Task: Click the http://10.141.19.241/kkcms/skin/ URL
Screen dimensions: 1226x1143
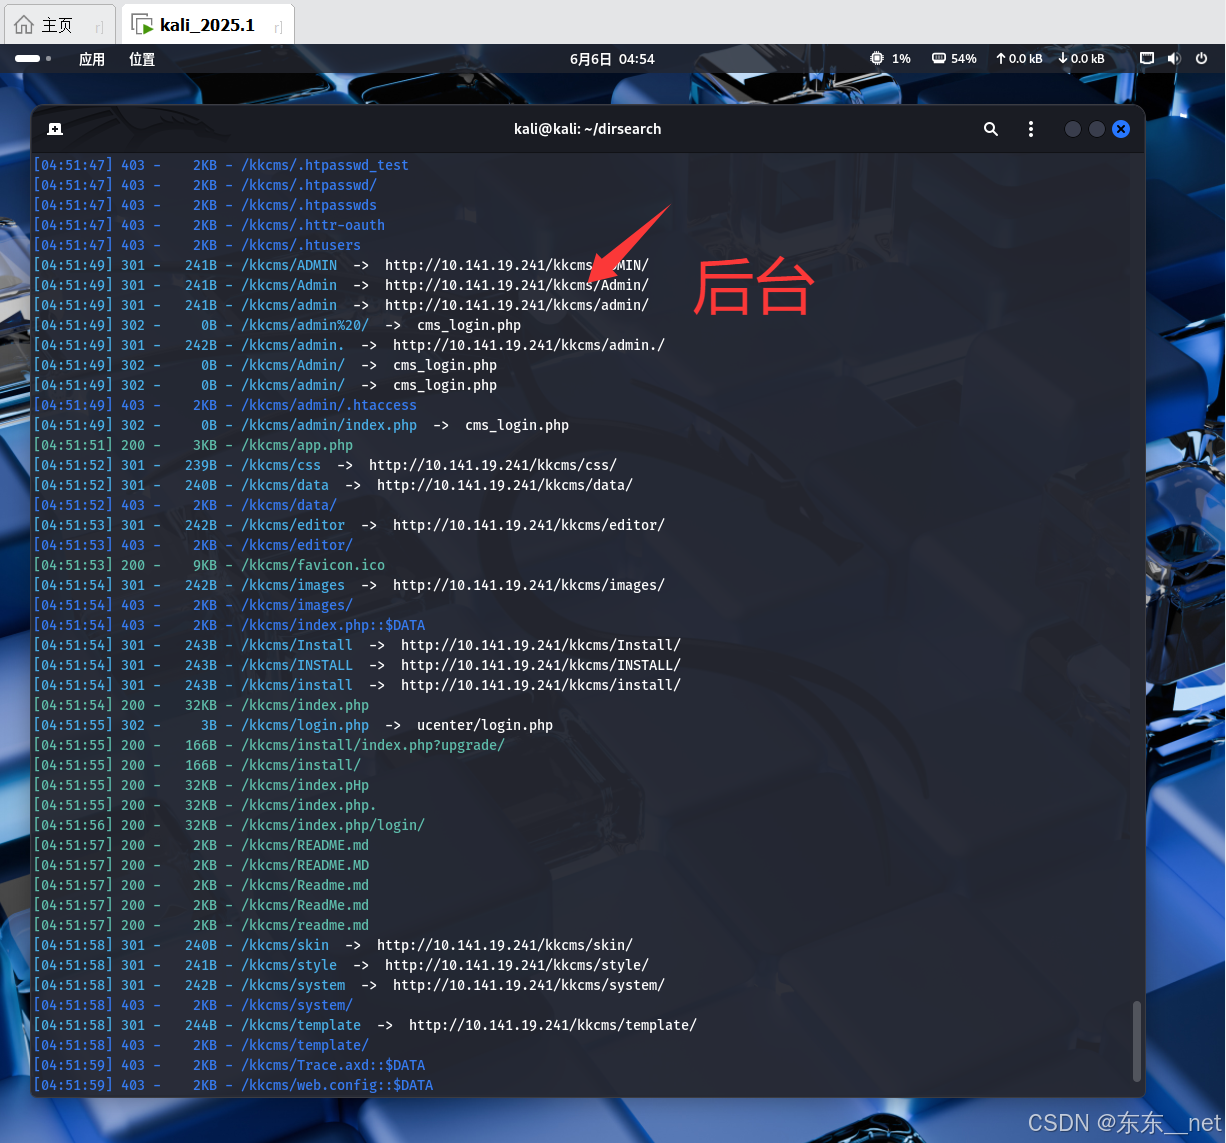Action: point(505,945)
